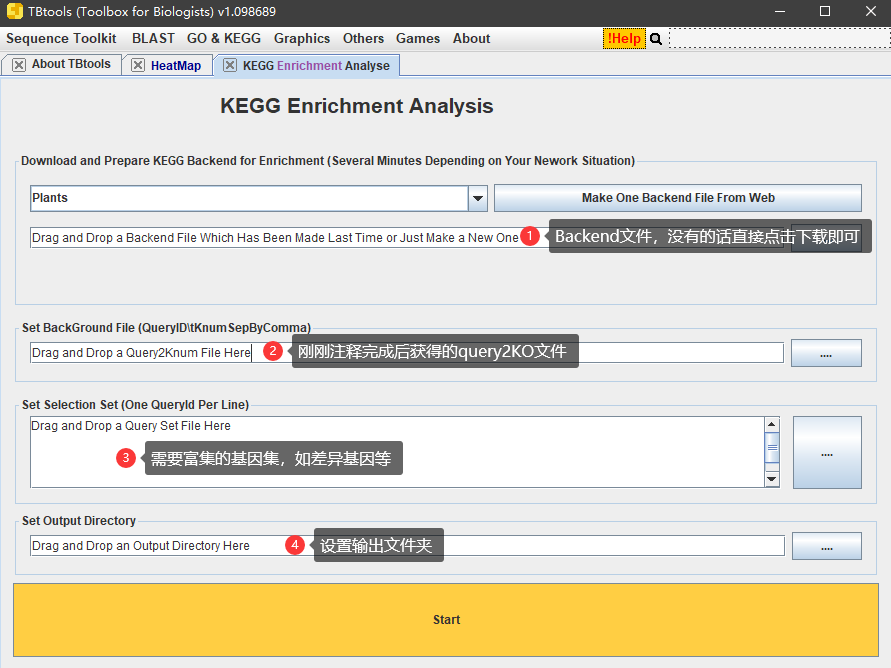This screenshot has width=891, height=668.
Task: Click the selection set scrollbar up arrow
Action: (772, 424)
